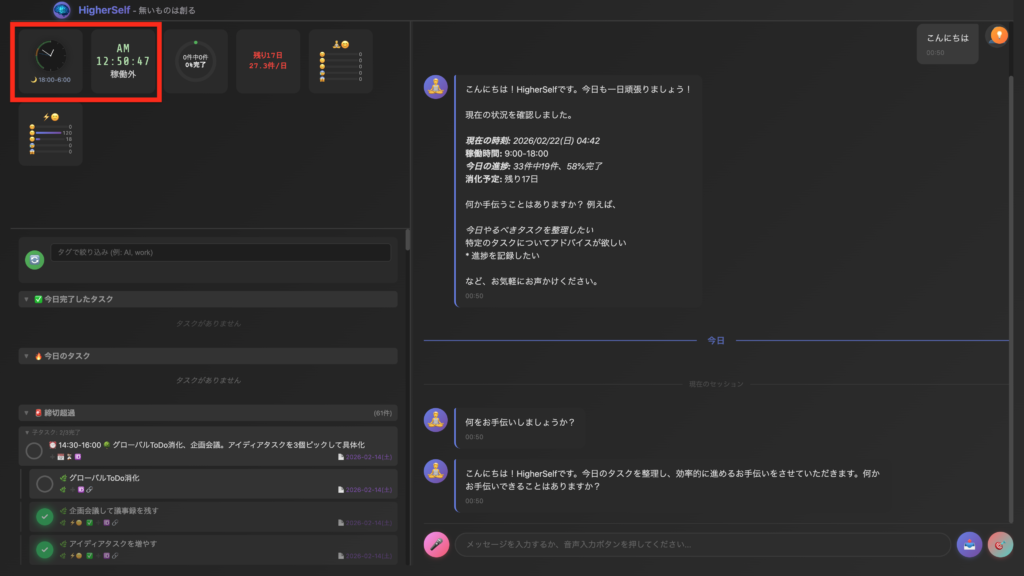This screenshot has width=1024, height=576.
Task: Click the purple send message icon
Action: coord(968,544)
